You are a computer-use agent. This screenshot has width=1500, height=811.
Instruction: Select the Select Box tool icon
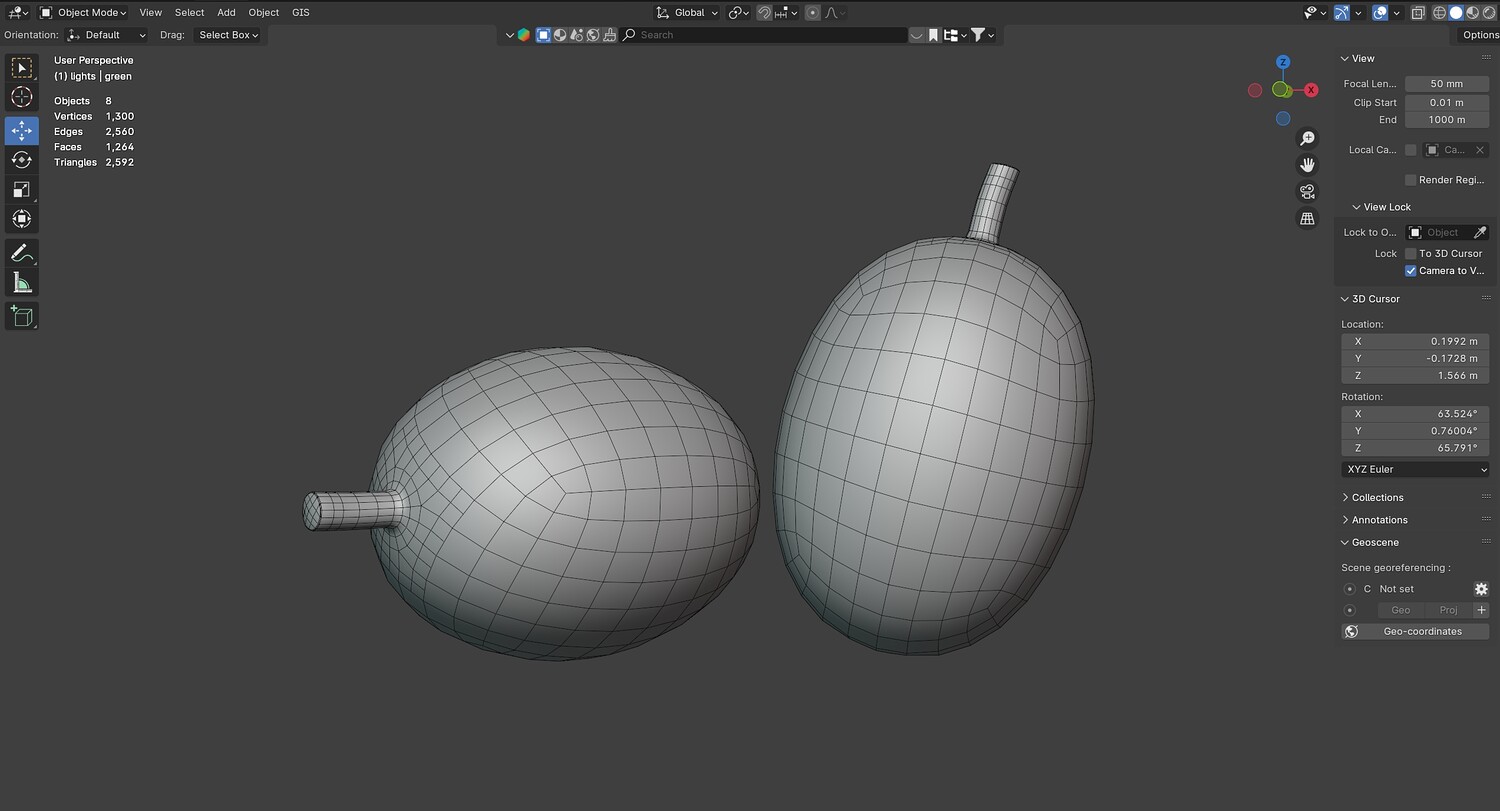[x=21, y=68]
